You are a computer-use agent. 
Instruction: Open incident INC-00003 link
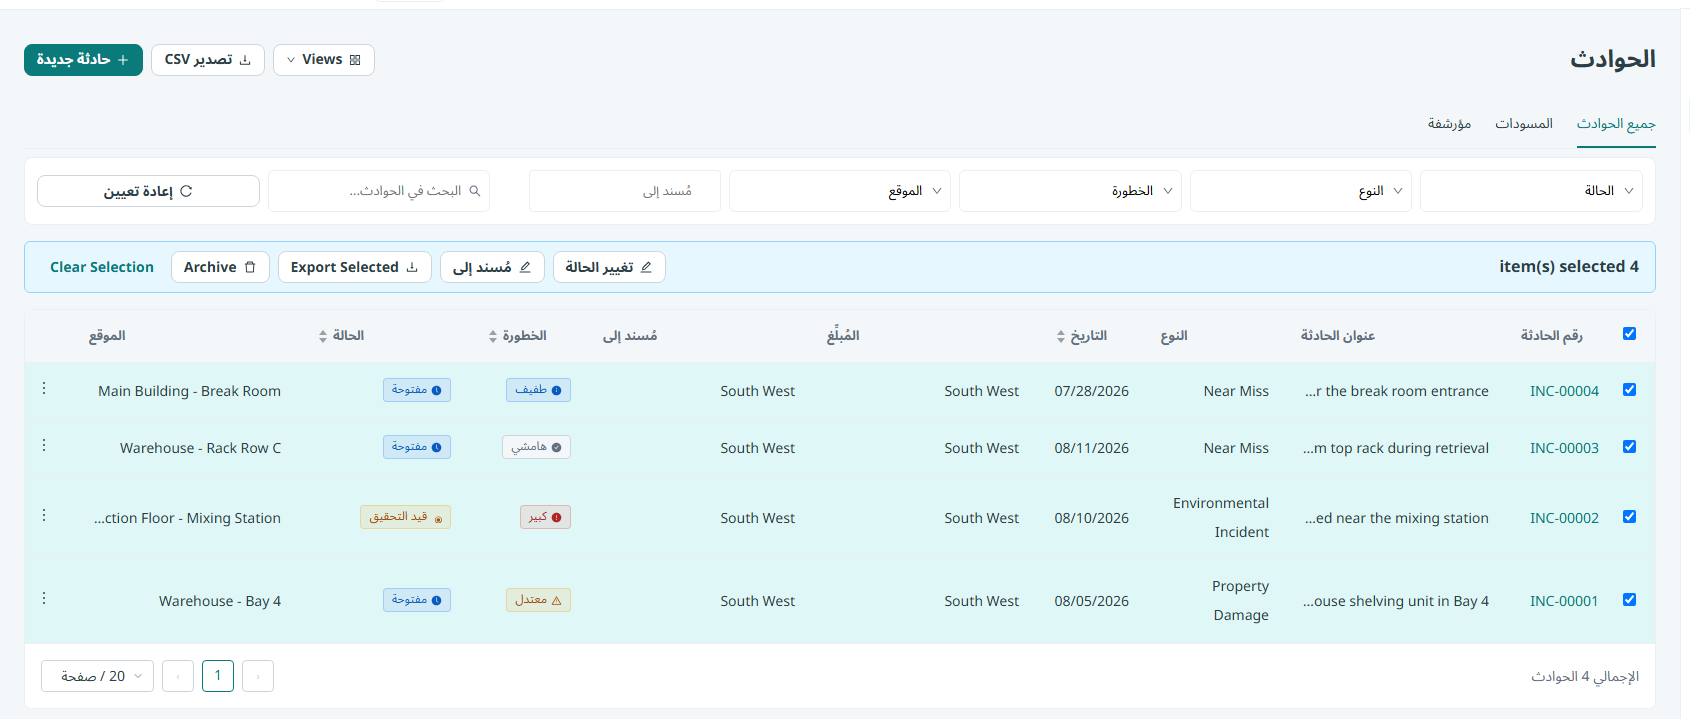[1564, 448]
